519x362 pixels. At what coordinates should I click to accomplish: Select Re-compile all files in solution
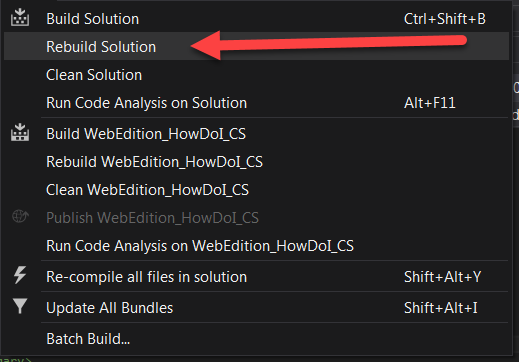256,277
